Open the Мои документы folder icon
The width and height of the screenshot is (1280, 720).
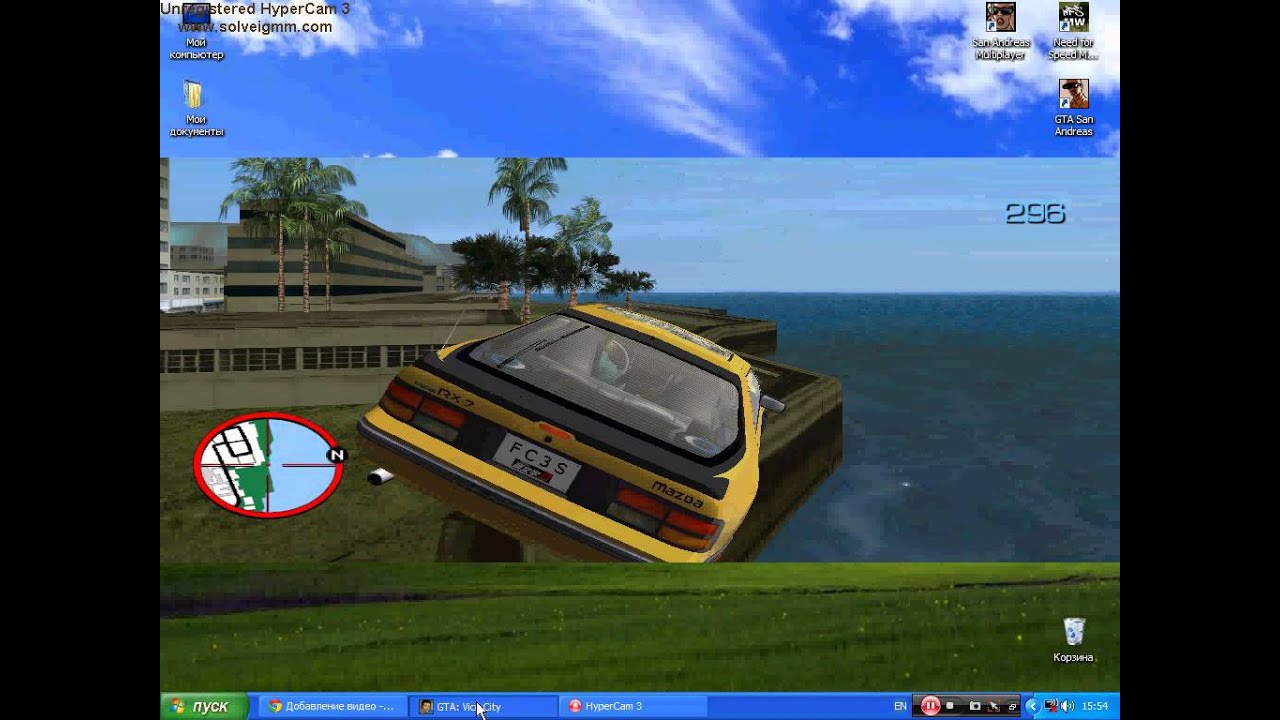(196, 110)
